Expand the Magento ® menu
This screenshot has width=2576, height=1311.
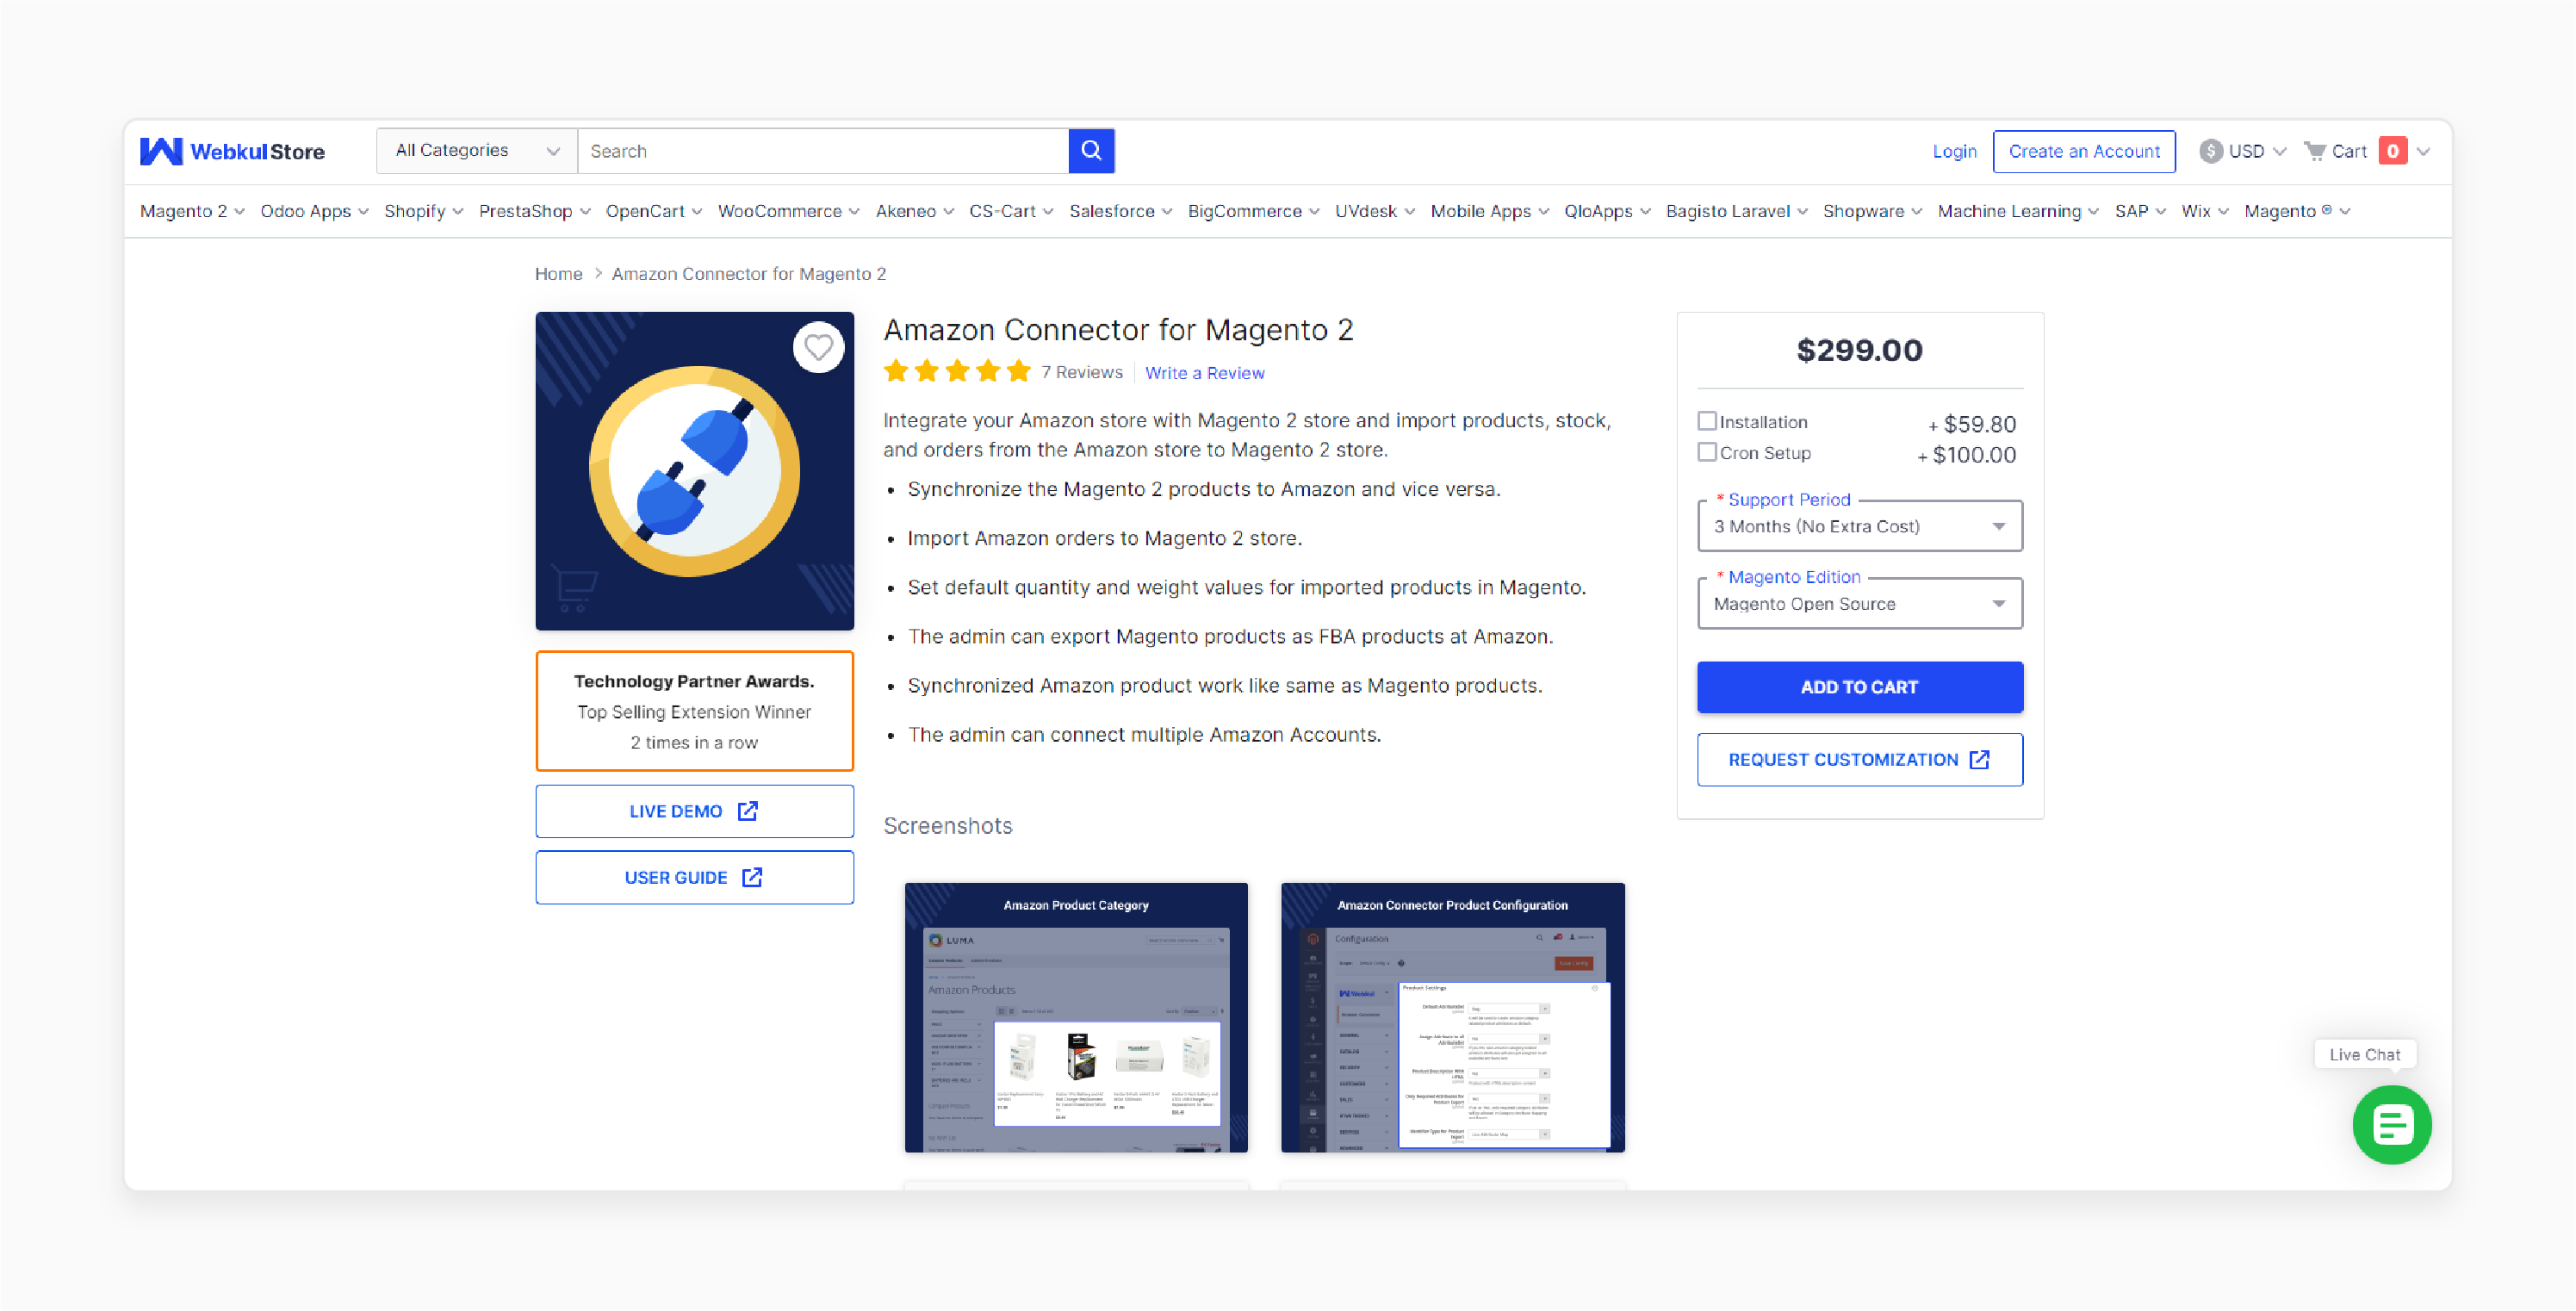(x=2296, y=211)
